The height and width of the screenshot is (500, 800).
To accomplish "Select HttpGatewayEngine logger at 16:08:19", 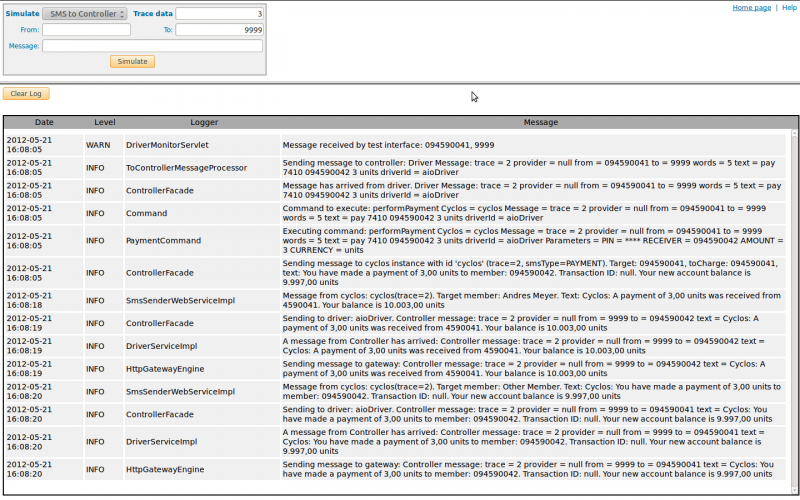I will [x=165, y=369].
